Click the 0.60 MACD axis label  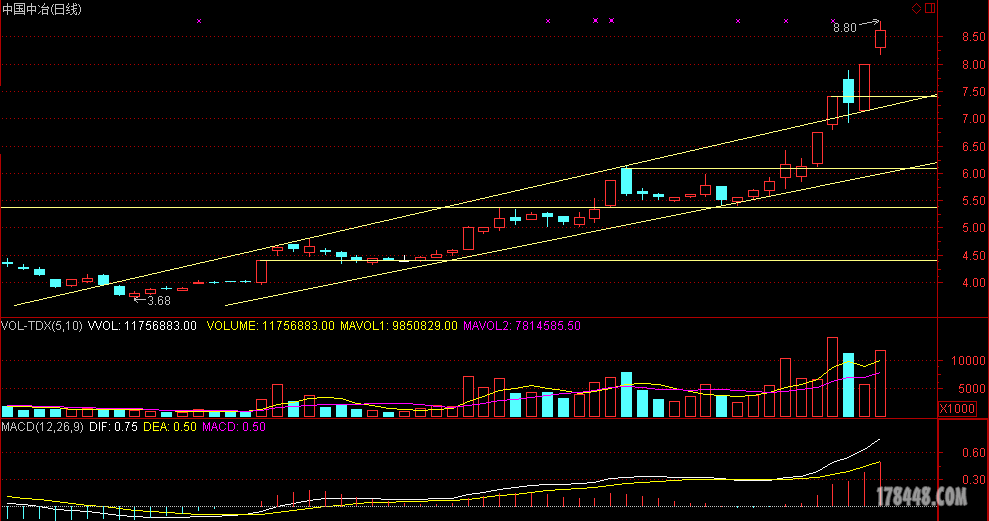[x=973, y=452]
